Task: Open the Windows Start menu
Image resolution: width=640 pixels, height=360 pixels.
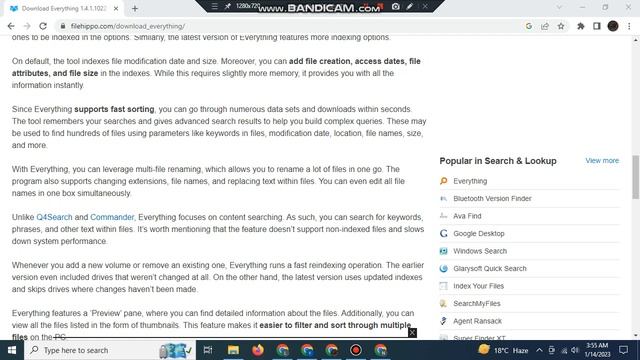Action: click(x=12, y=350)
